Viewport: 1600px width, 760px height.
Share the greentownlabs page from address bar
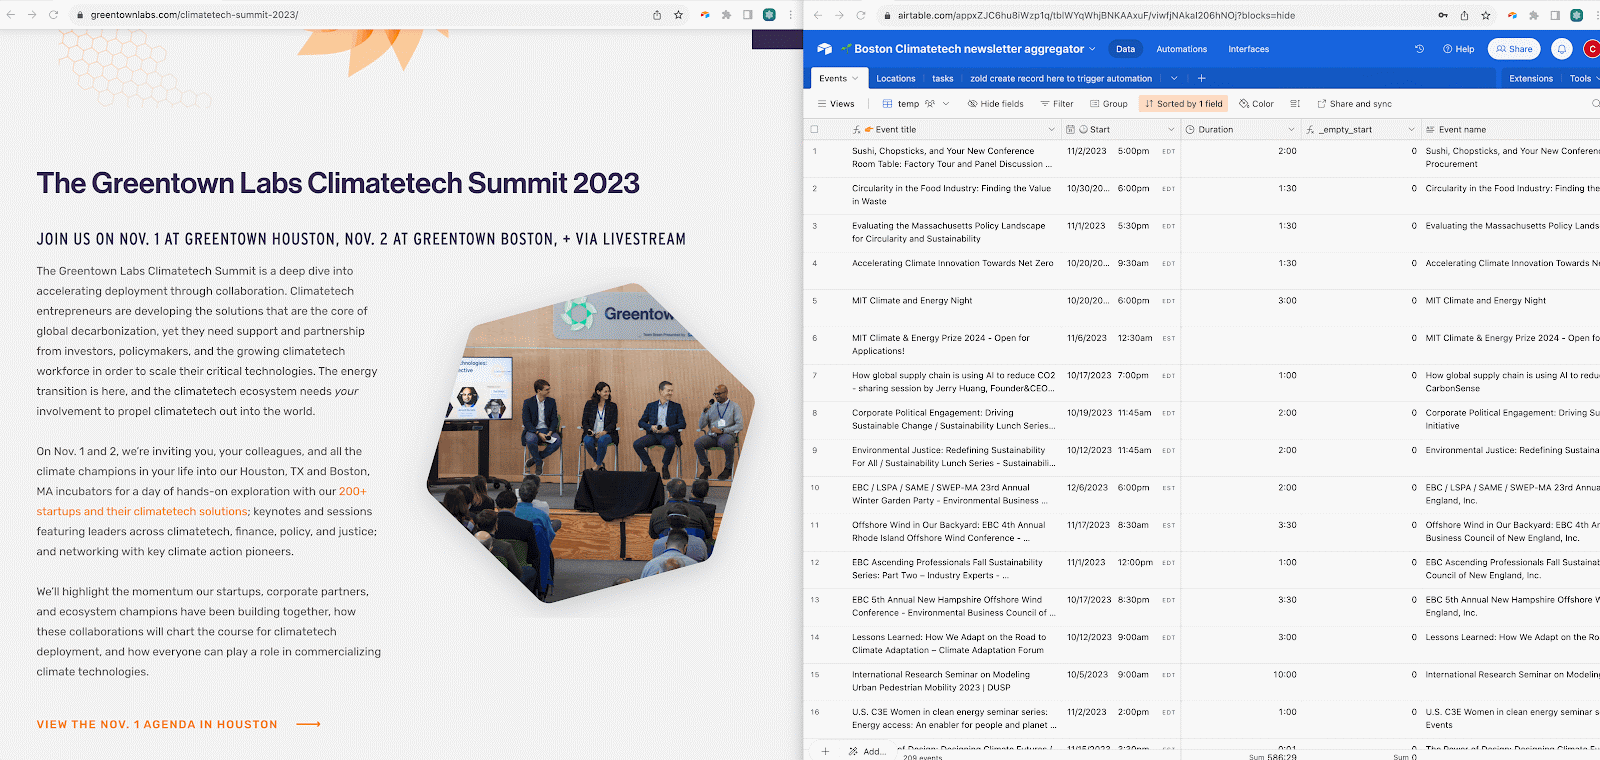(x=657, y=15)
